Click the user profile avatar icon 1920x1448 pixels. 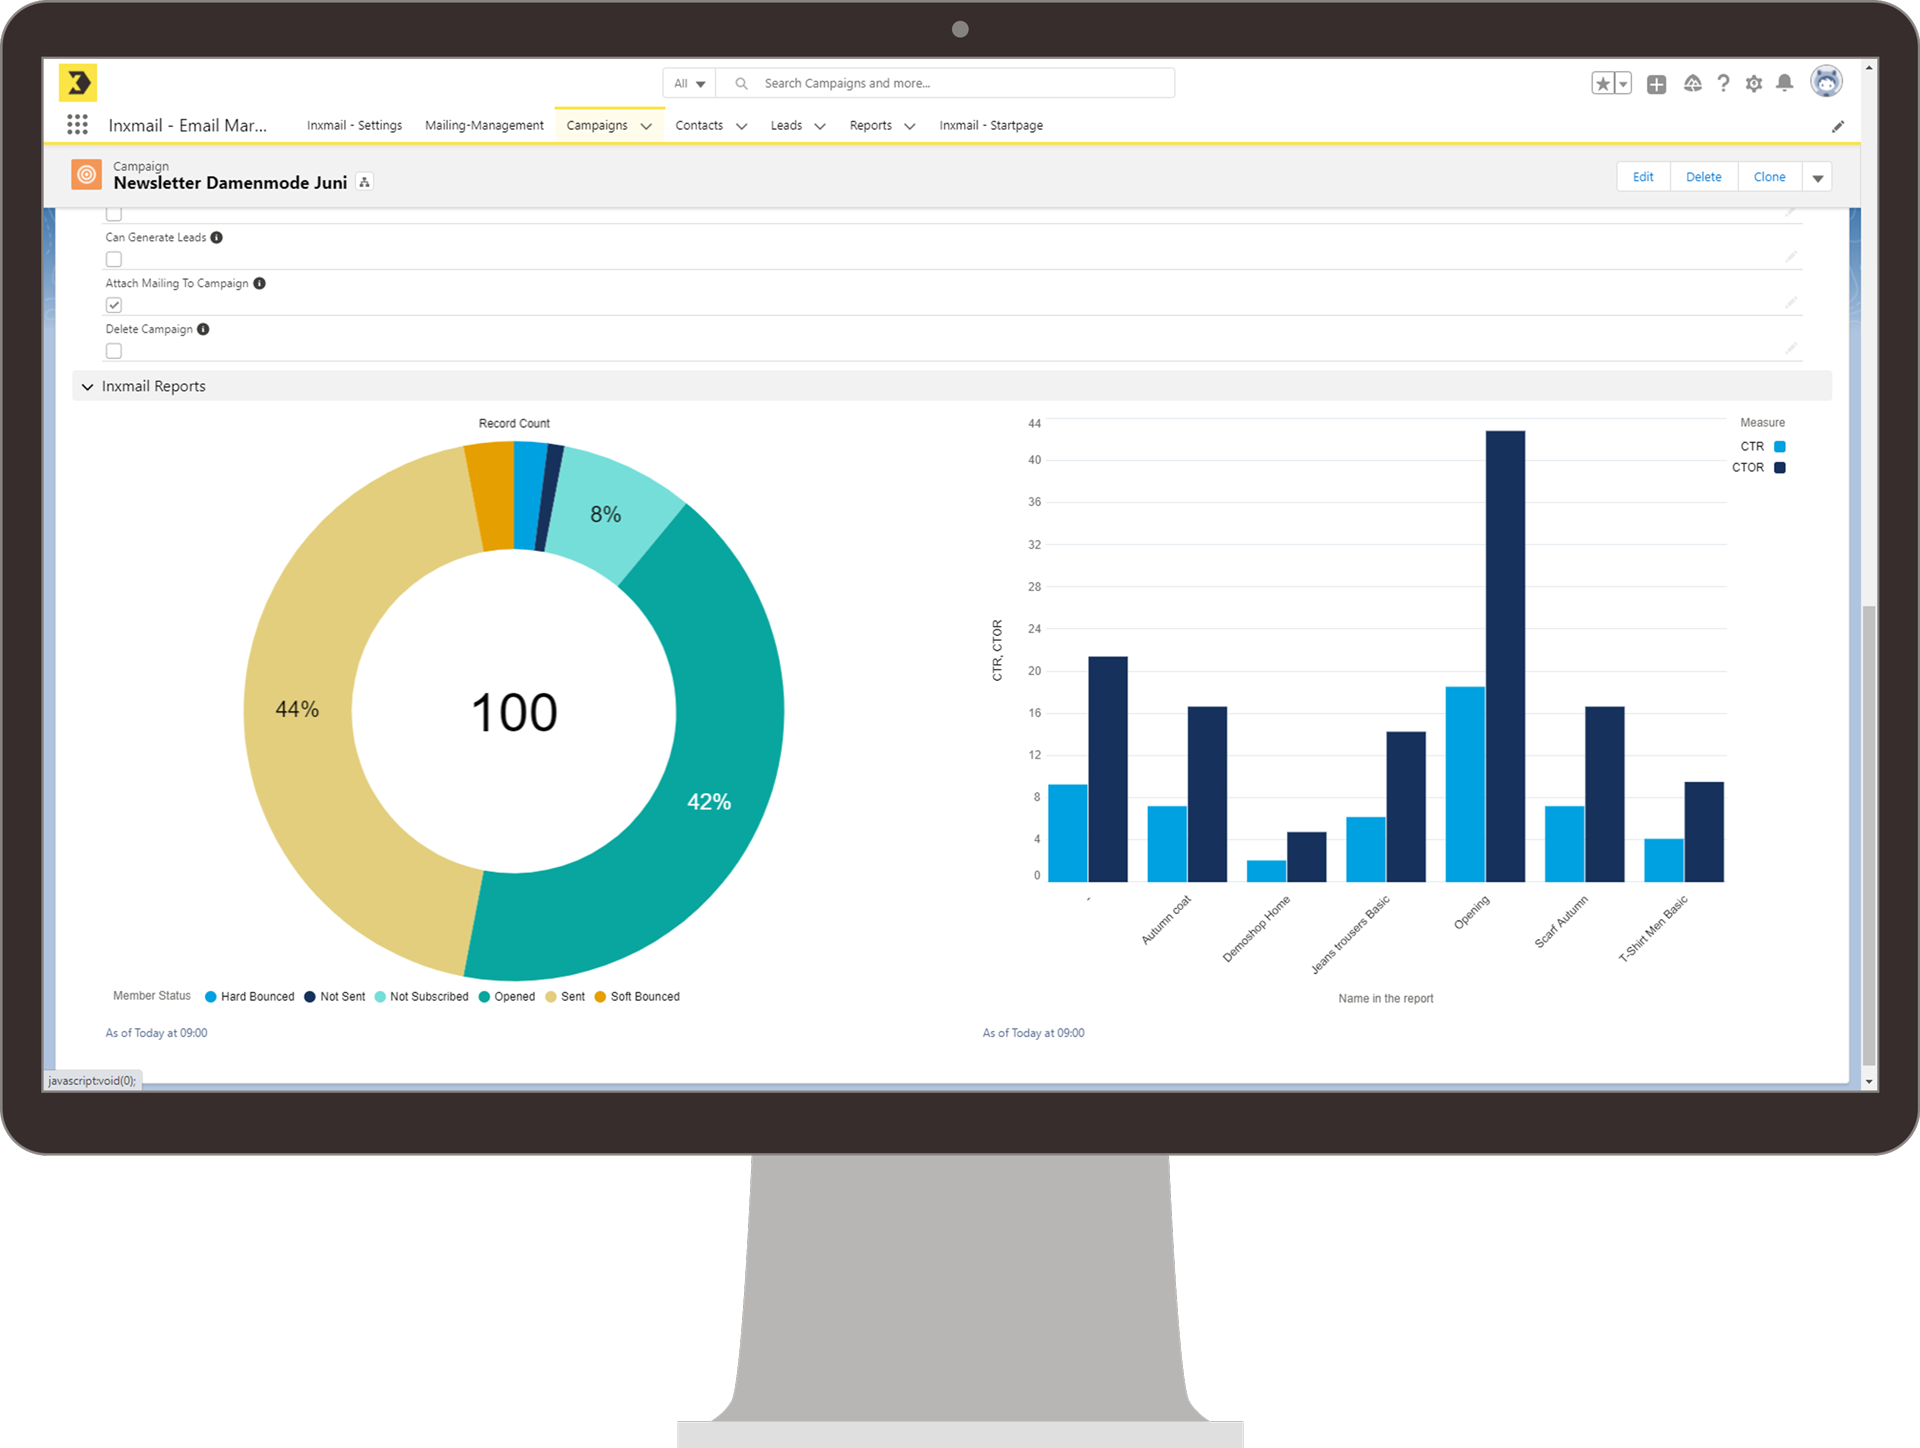click(x=1827, y=82)
